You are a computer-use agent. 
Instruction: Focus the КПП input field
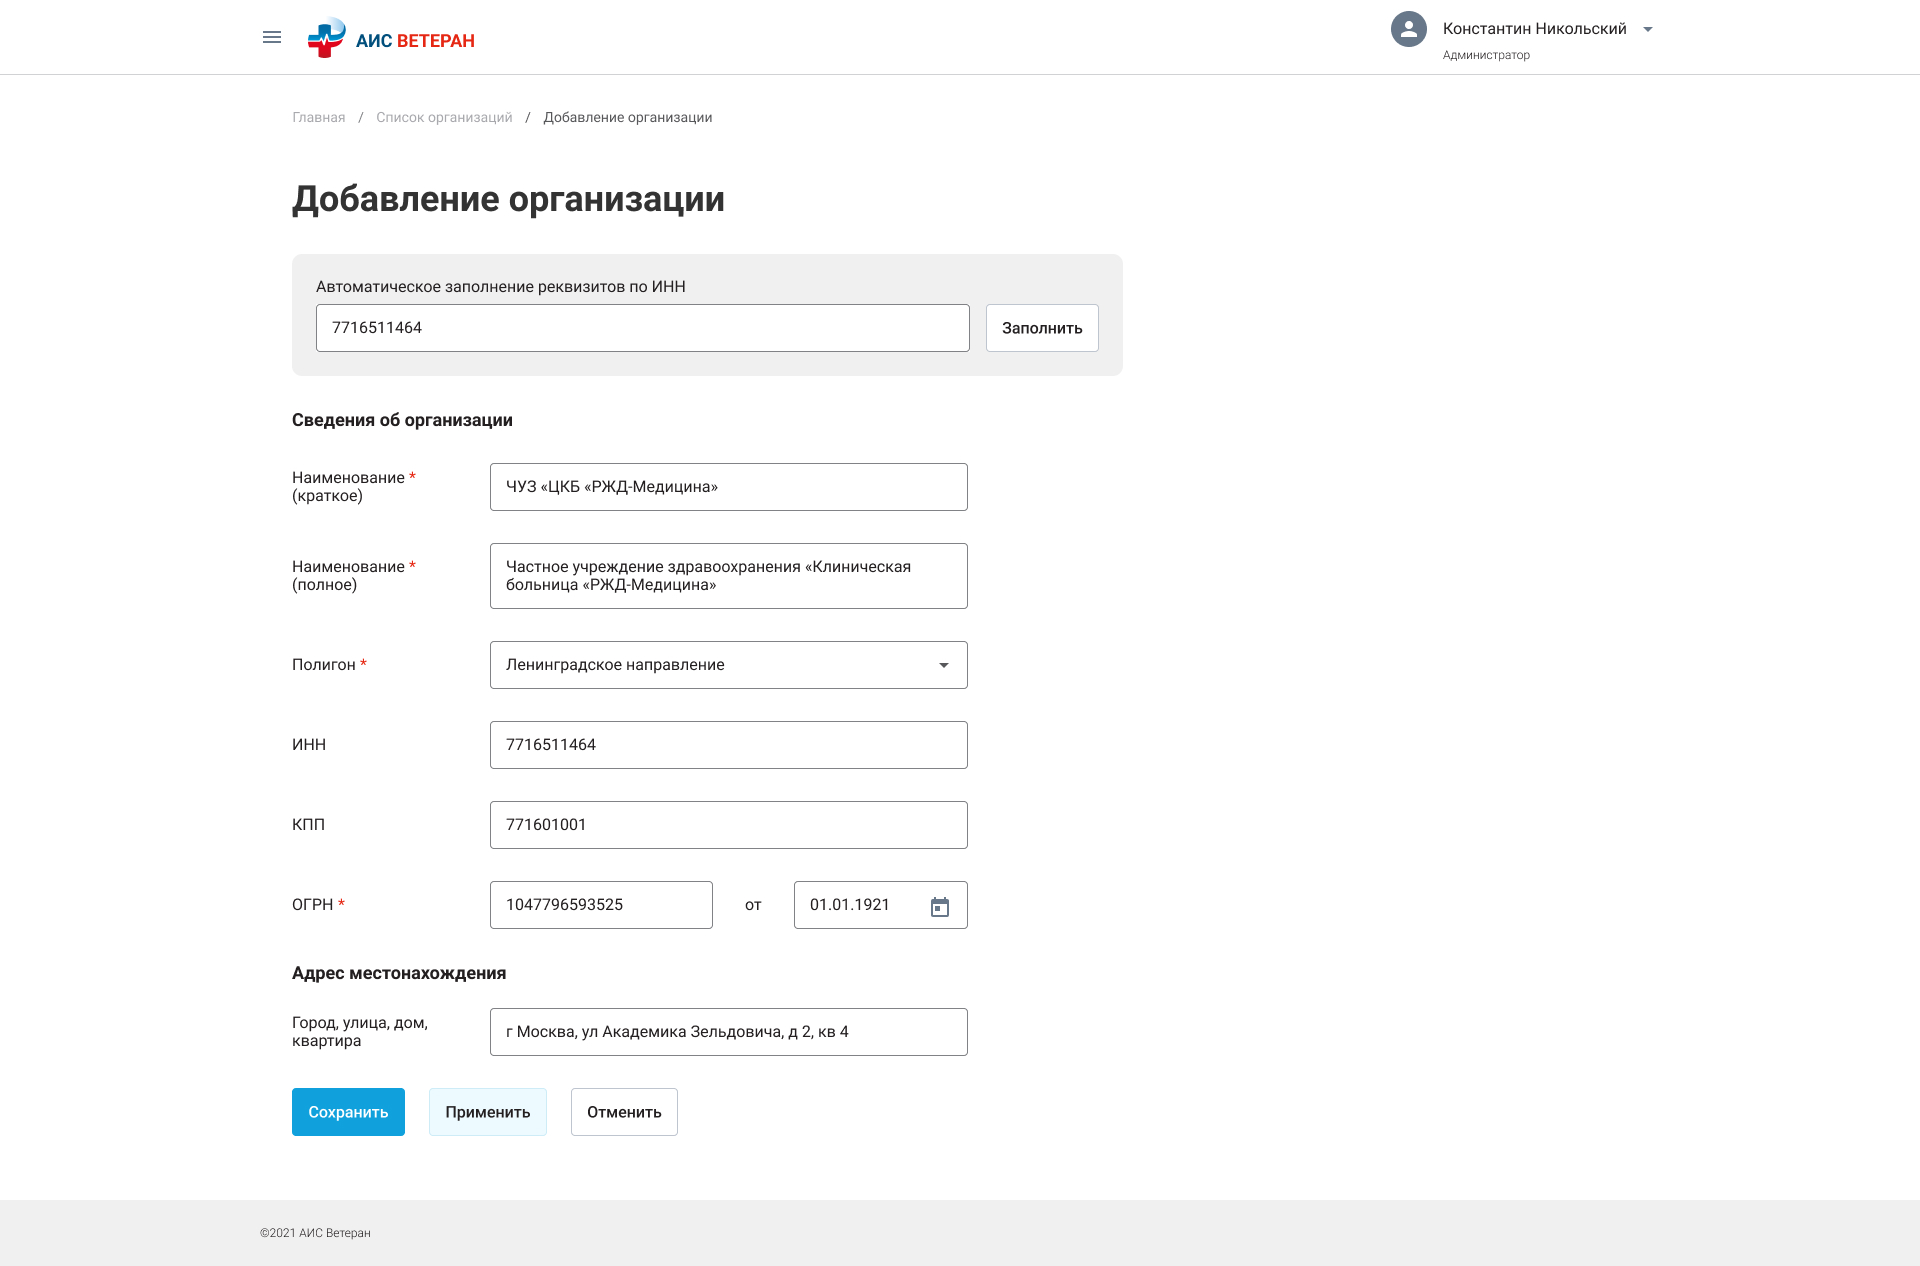tap(728, 825)
